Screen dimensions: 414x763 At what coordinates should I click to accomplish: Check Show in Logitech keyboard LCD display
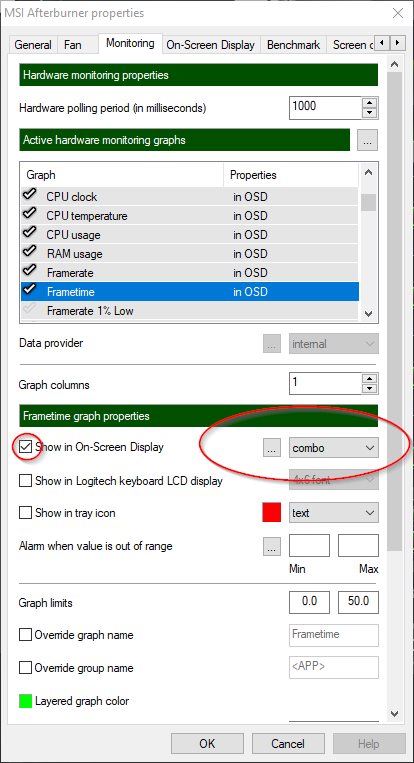[25, 481]
